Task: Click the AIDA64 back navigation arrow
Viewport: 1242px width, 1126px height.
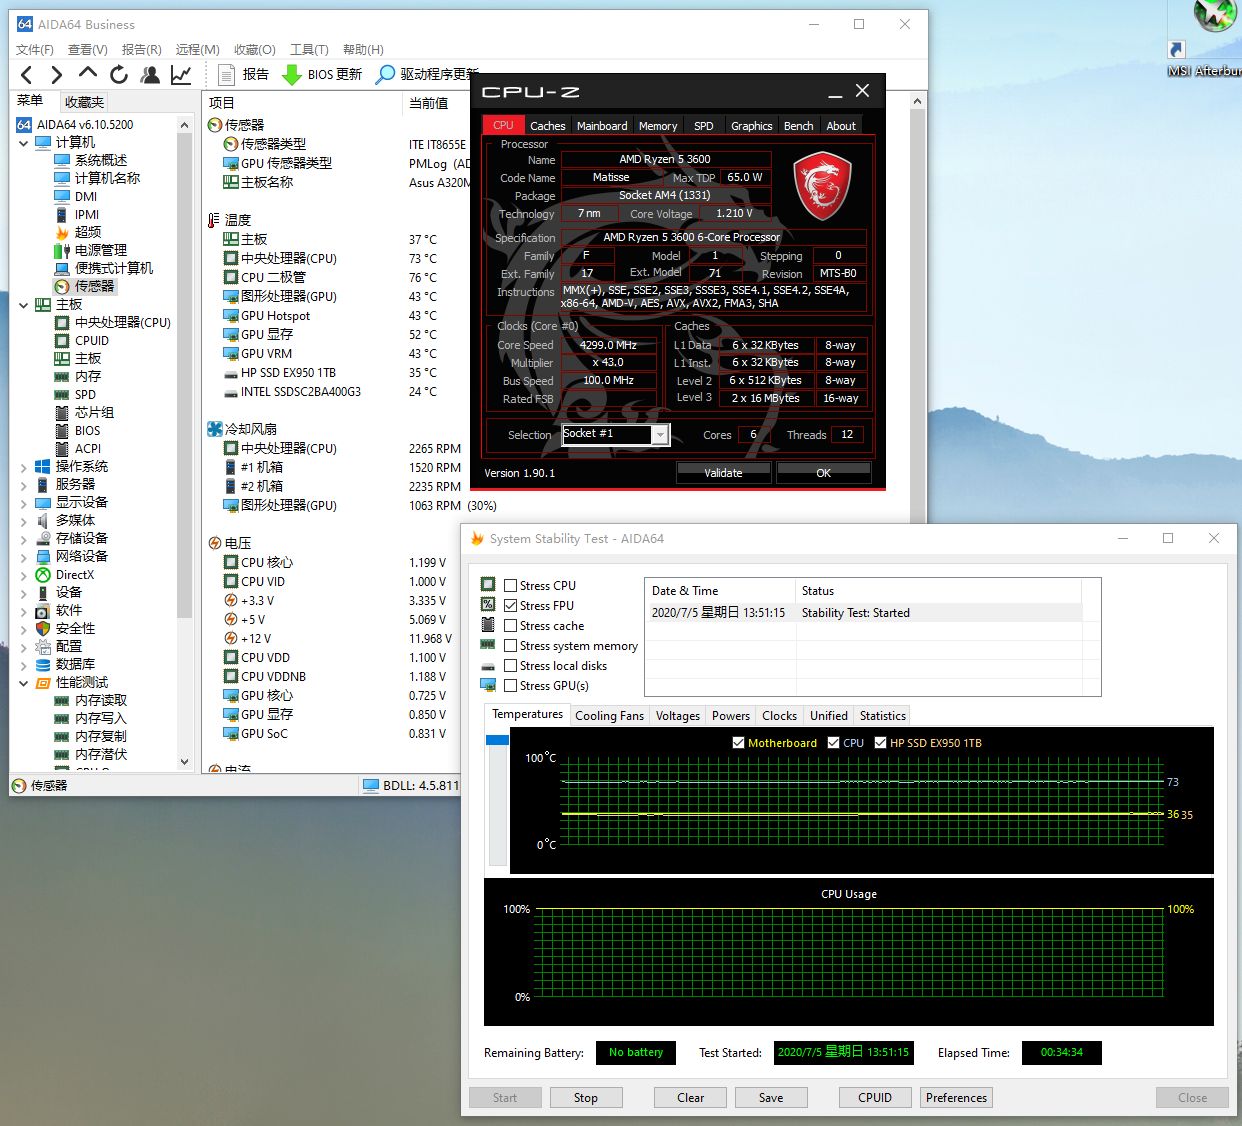Action: click(x=27, y=74)
